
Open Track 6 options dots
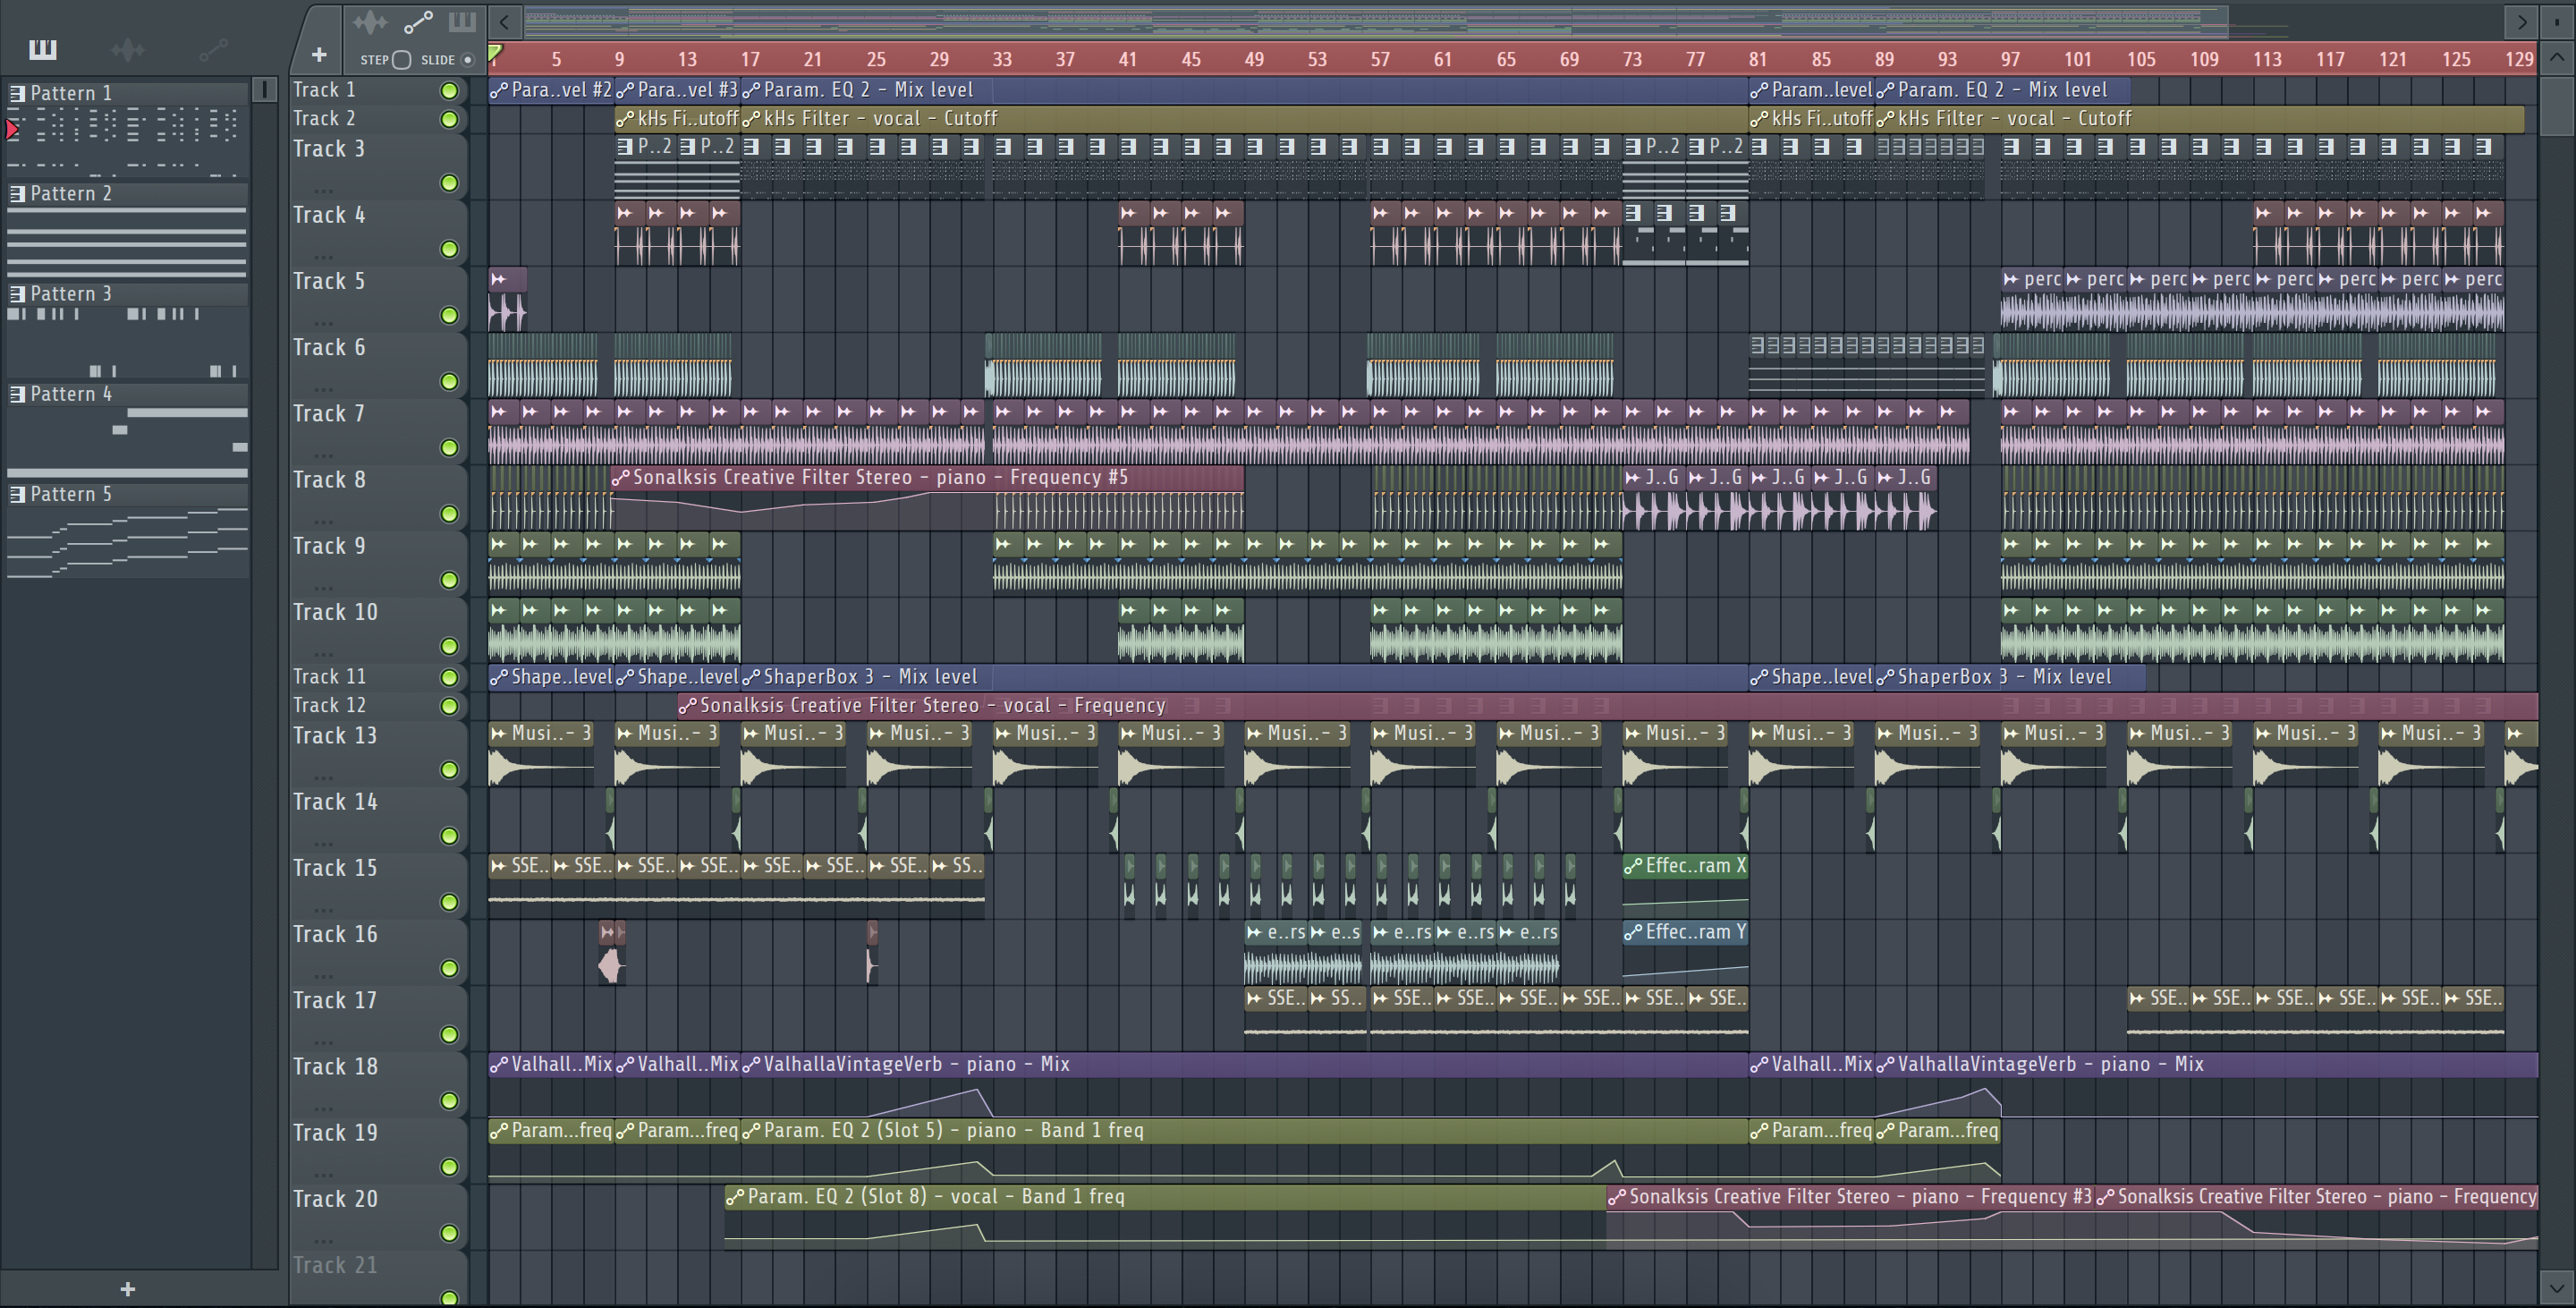pos(323,389)
